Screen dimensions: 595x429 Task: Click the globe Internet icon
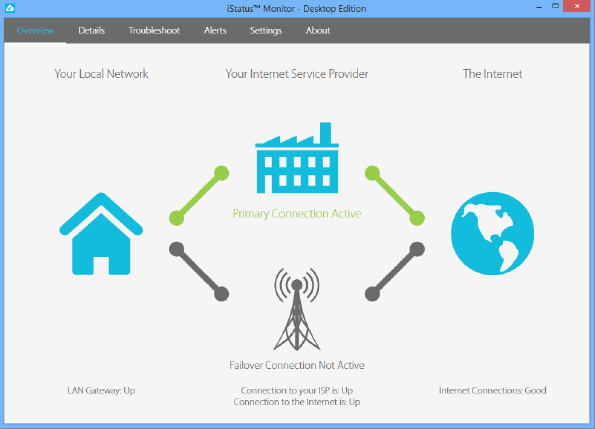(x=493, y=233)
